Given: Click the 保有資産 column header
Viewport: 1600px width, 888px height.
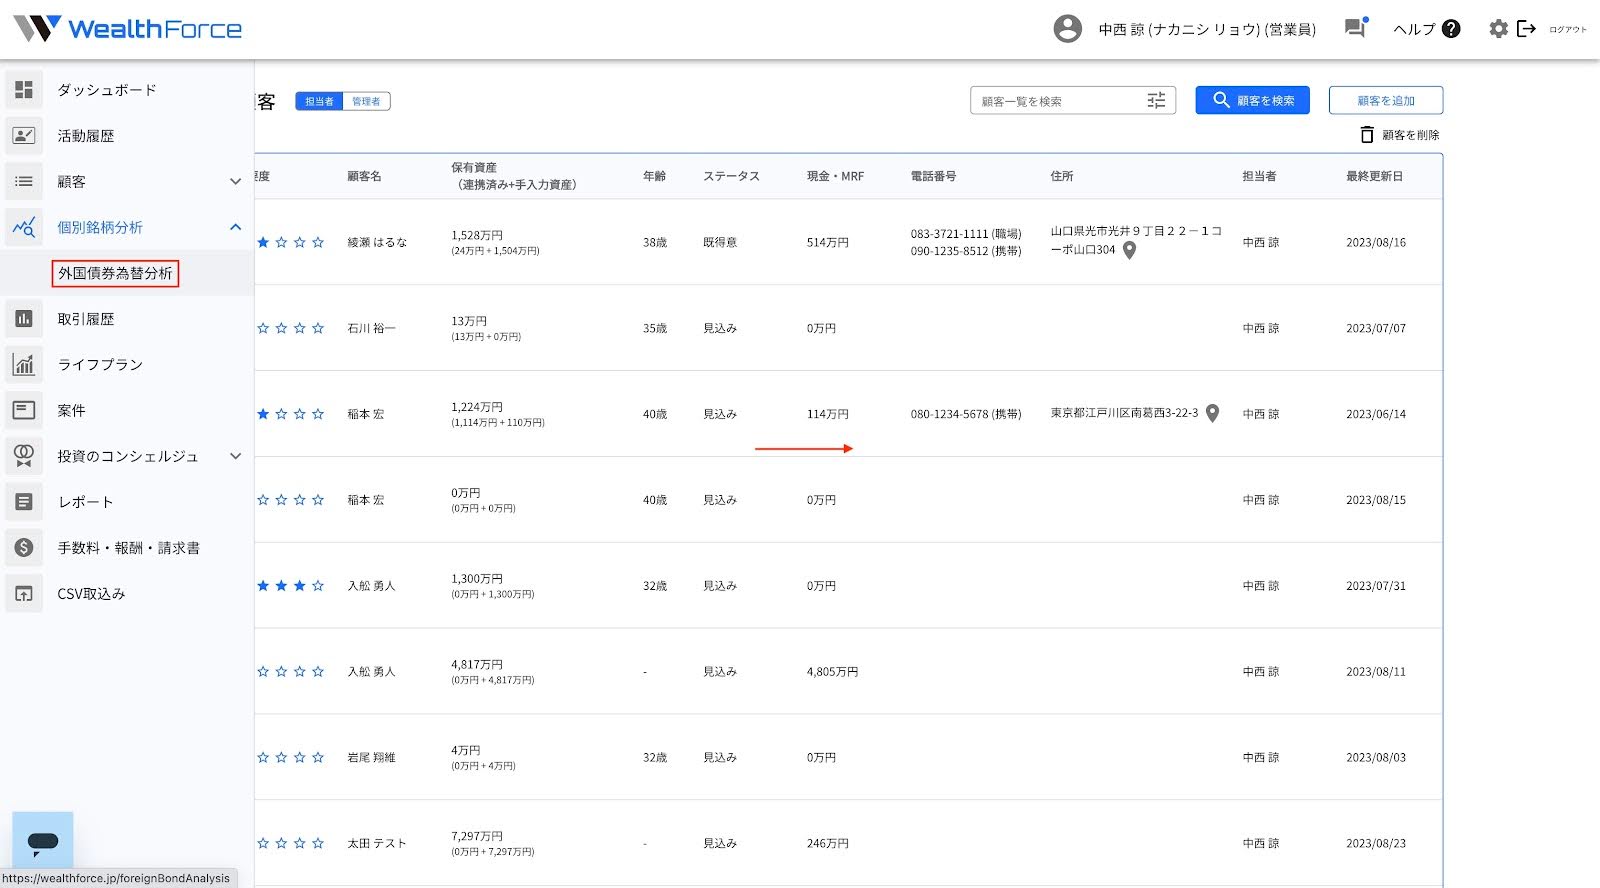Looking at the screenshot, I should point(513,176).
